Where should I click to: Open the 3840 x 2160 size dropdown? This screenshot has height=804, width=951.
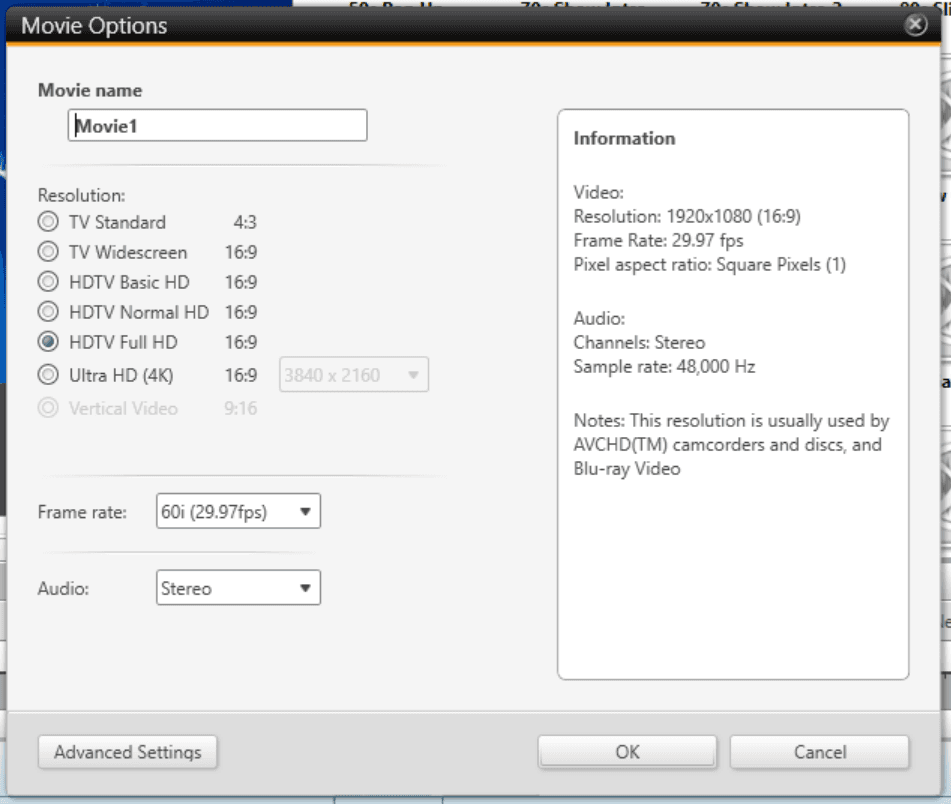point(354,375)
